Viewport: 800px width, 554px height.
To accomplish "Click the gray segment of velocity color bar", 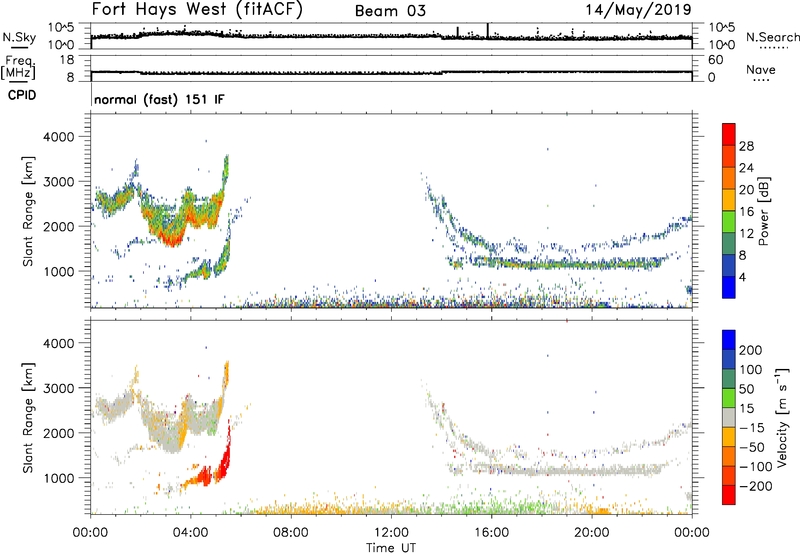I will tap(729, 418).
